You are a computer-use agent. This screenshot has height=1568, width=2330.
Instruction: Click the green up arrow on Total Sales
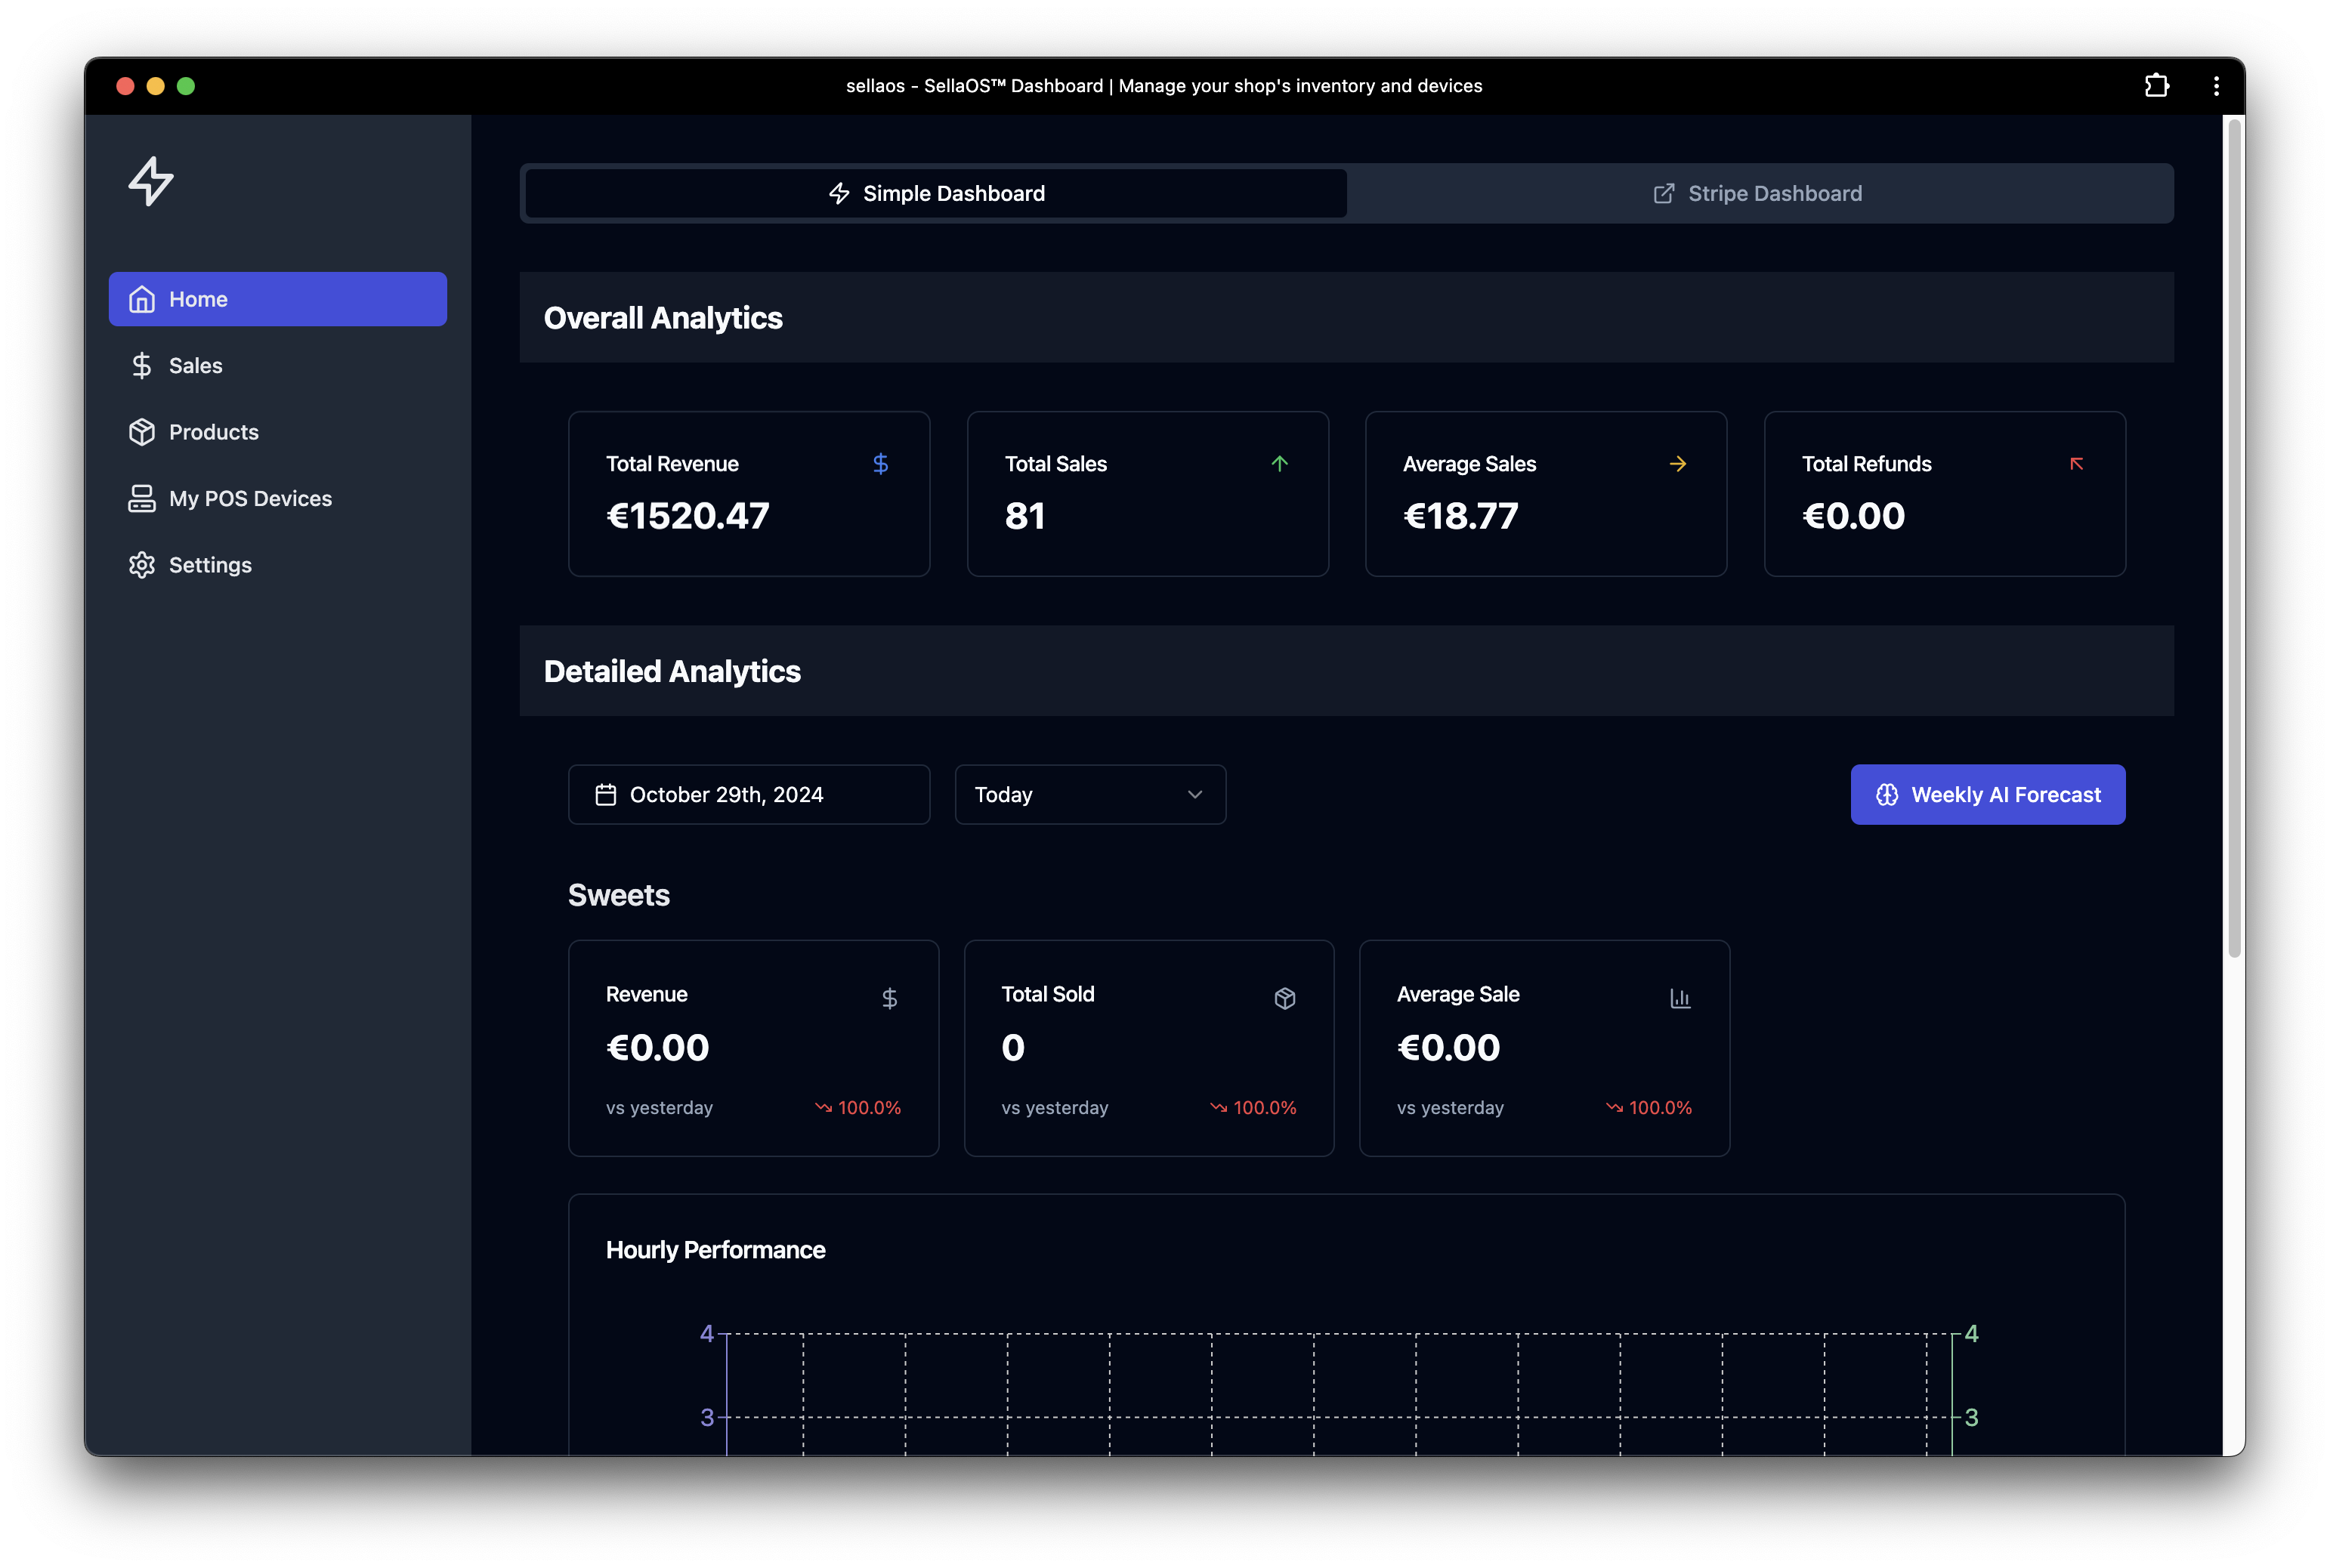1279,464
